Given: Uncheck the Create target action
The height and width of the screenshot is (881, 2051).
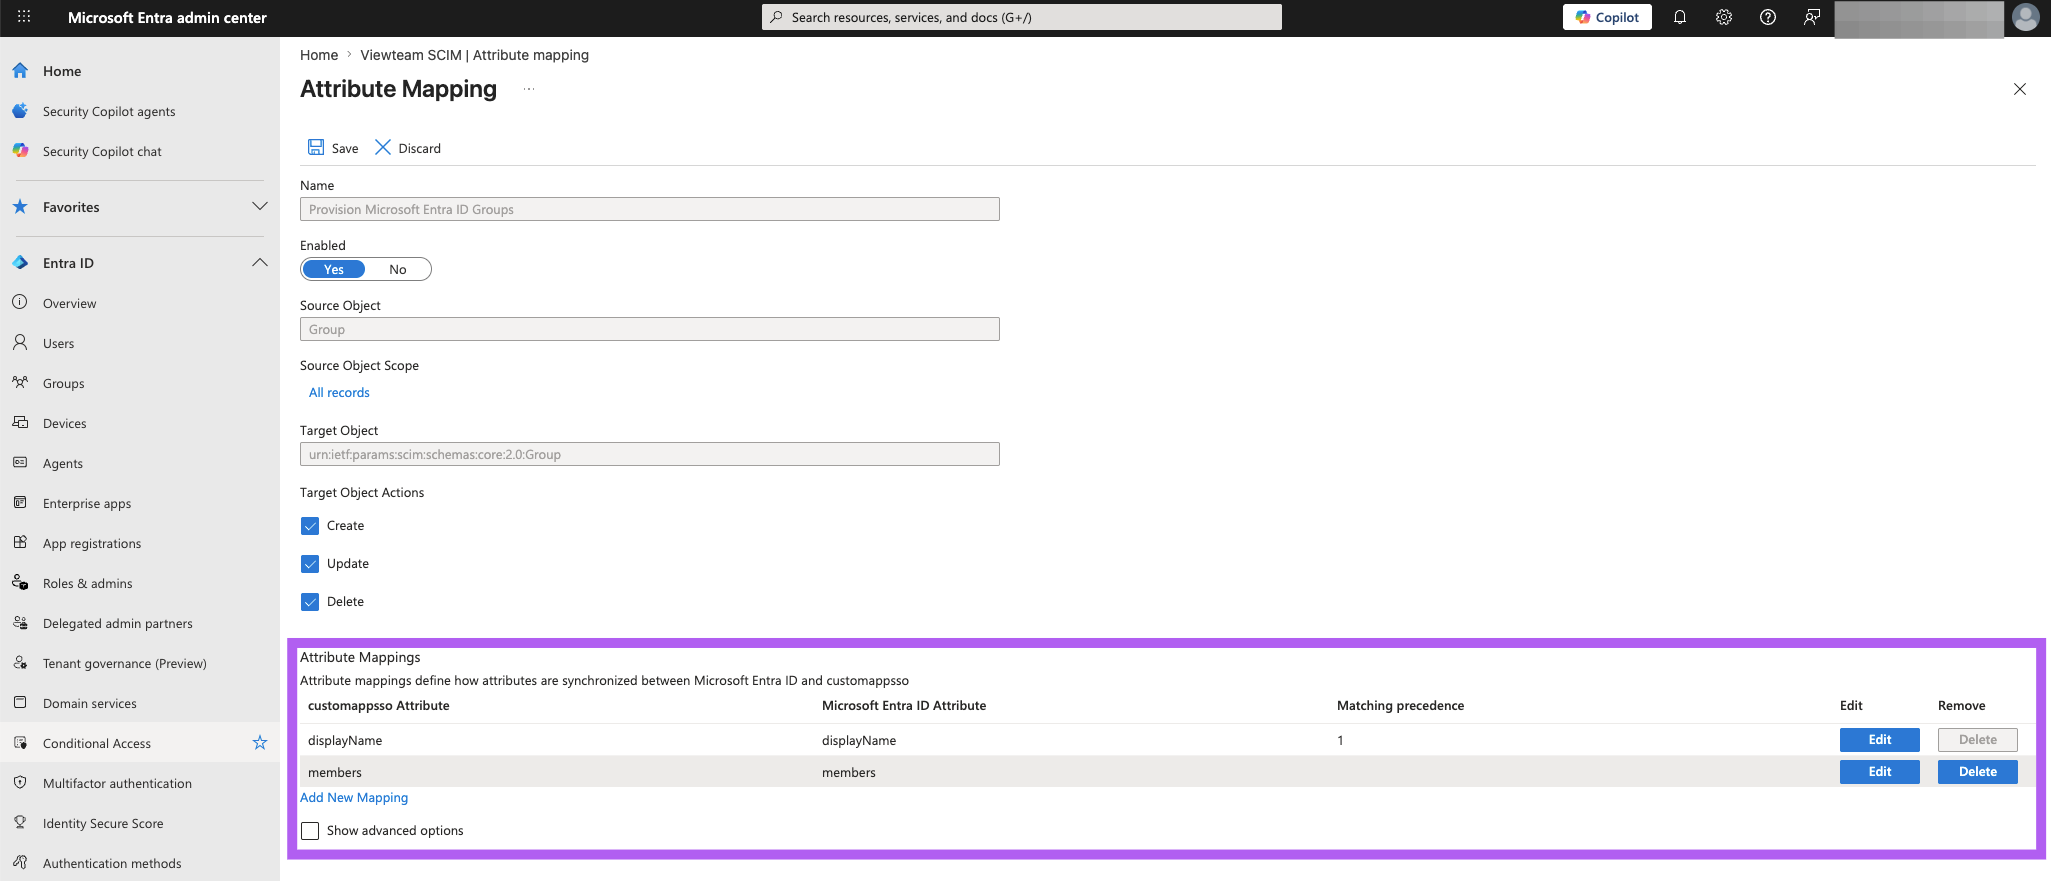Looking at the screenshot, I should tap(310, 526).
